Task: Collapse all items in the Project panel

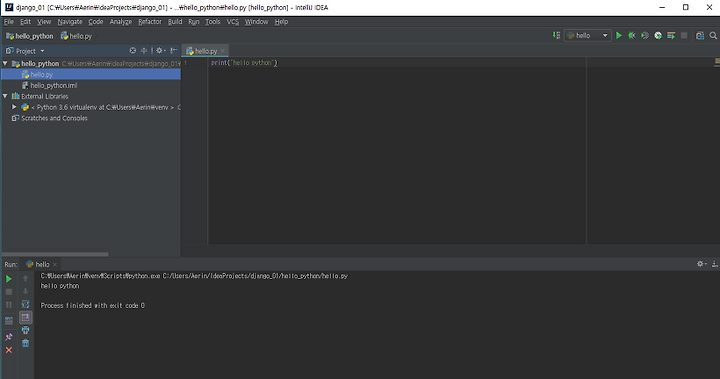Action: pyautogui.click(x=144, y=51)
